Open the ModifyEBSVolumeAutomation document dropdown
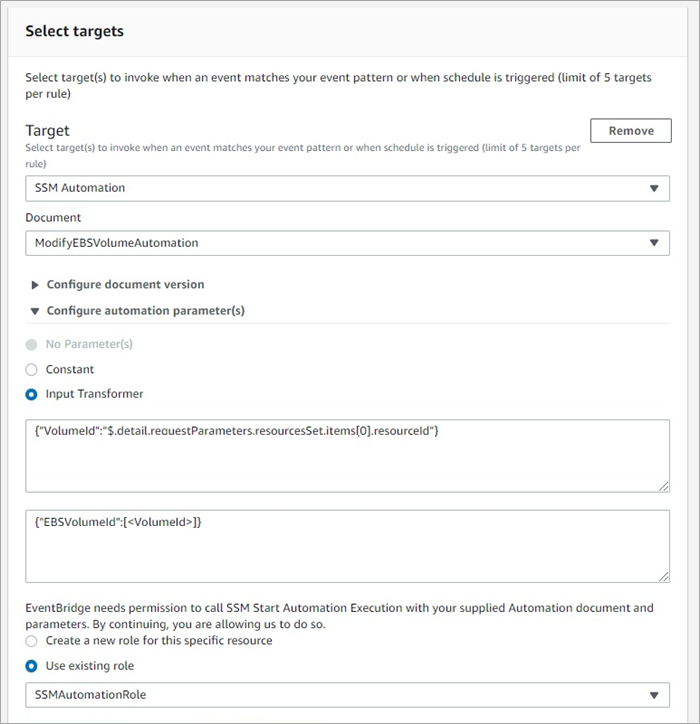Image resolution: width=700 pixels, height=724 pixels. 347,243
